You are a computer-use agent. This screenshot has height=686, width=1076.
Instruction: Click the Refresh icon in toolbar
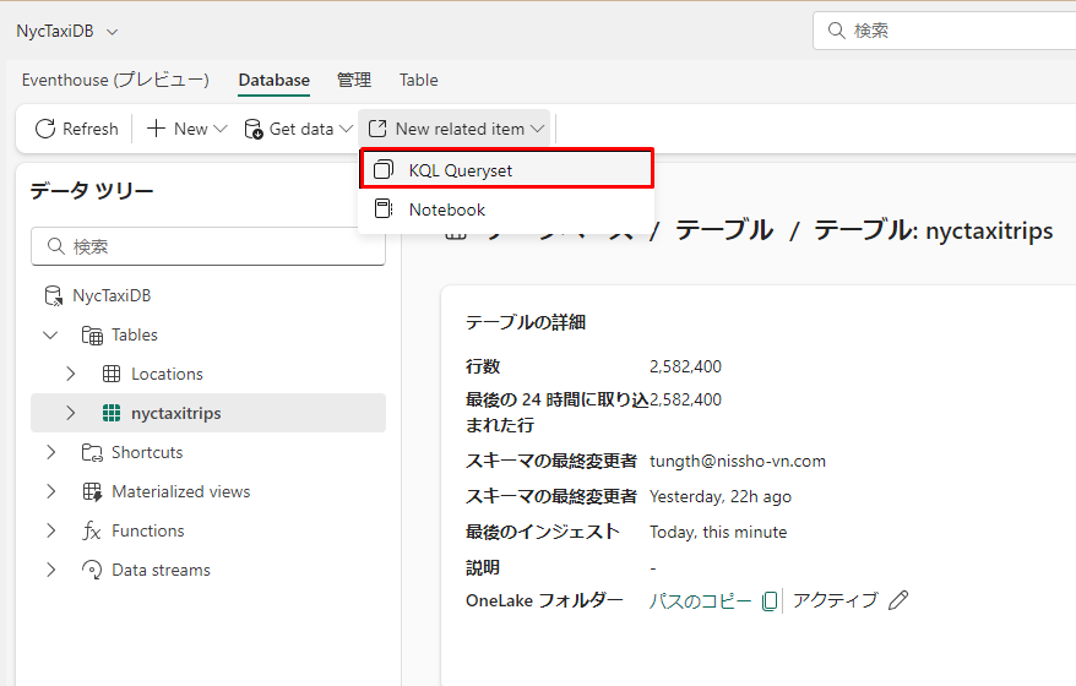45,129
